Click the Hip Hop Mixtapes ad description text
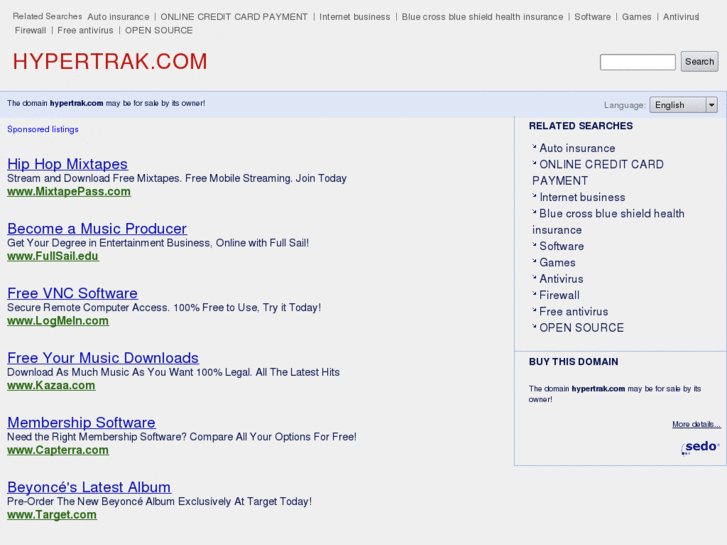The height and width of the screenshot is (545, 727). [x=177, y=178]
